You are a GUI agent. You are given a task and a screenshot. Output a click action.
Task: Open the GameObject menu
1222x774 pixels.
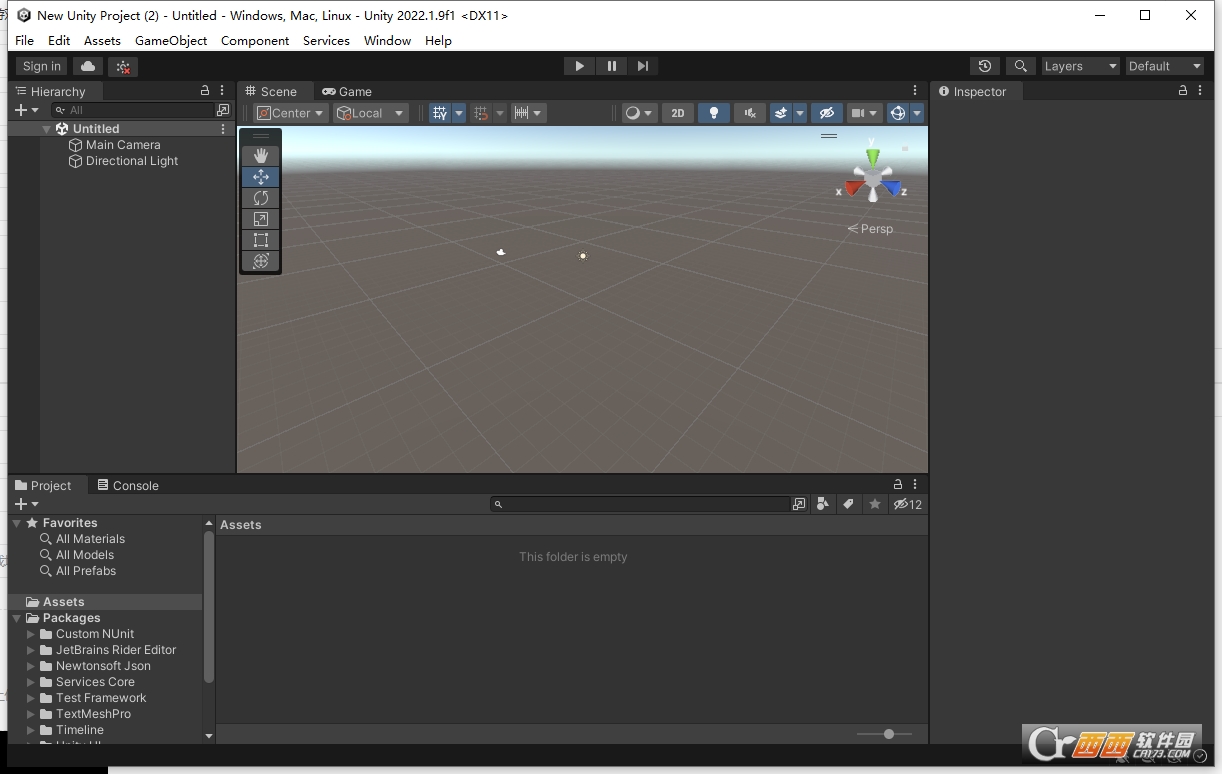point(171,41)
